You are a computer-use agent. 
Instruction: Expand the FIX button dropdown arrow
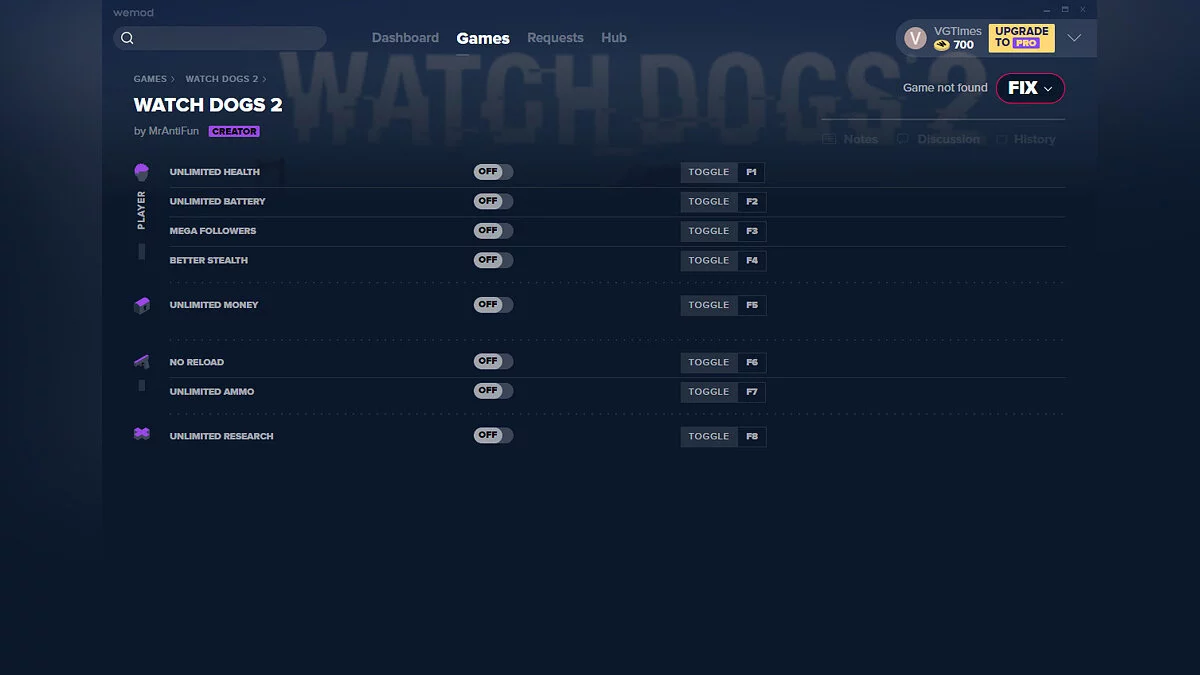1046,88
